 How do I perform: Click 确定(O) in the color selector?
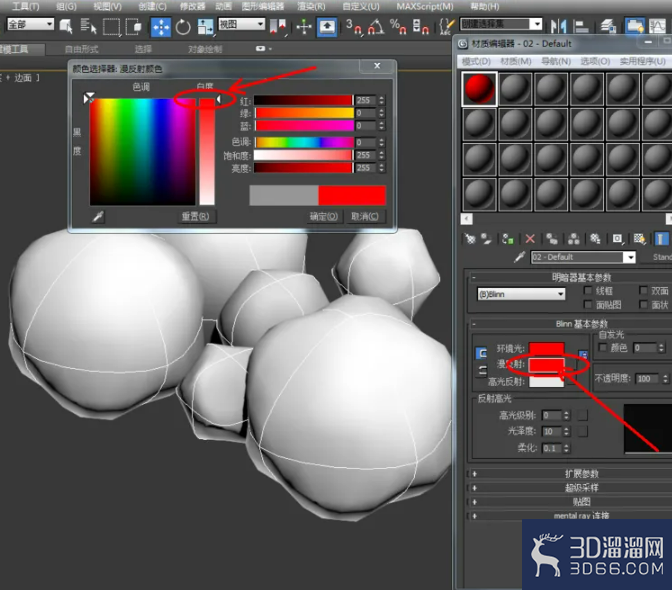pyautogui.click(x=324, y=217)
